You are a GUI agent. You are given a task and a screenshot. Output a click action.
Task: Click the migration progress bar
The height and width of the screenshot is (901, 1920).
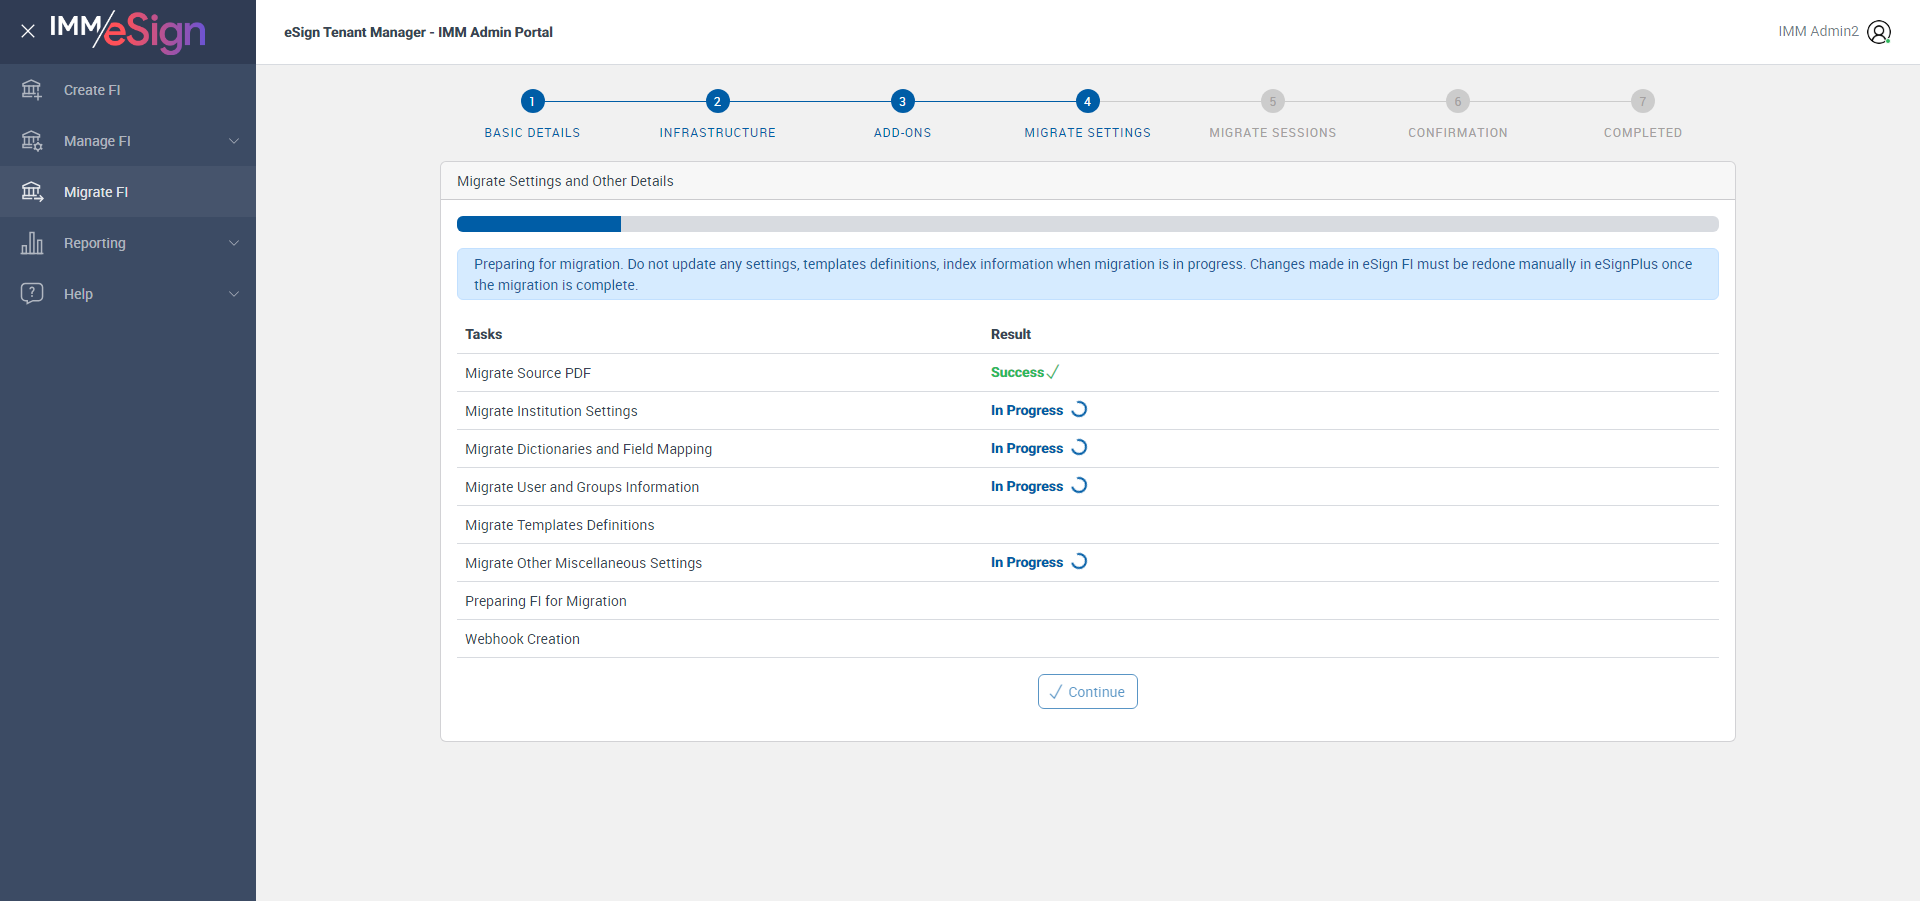pos(1087,224)
